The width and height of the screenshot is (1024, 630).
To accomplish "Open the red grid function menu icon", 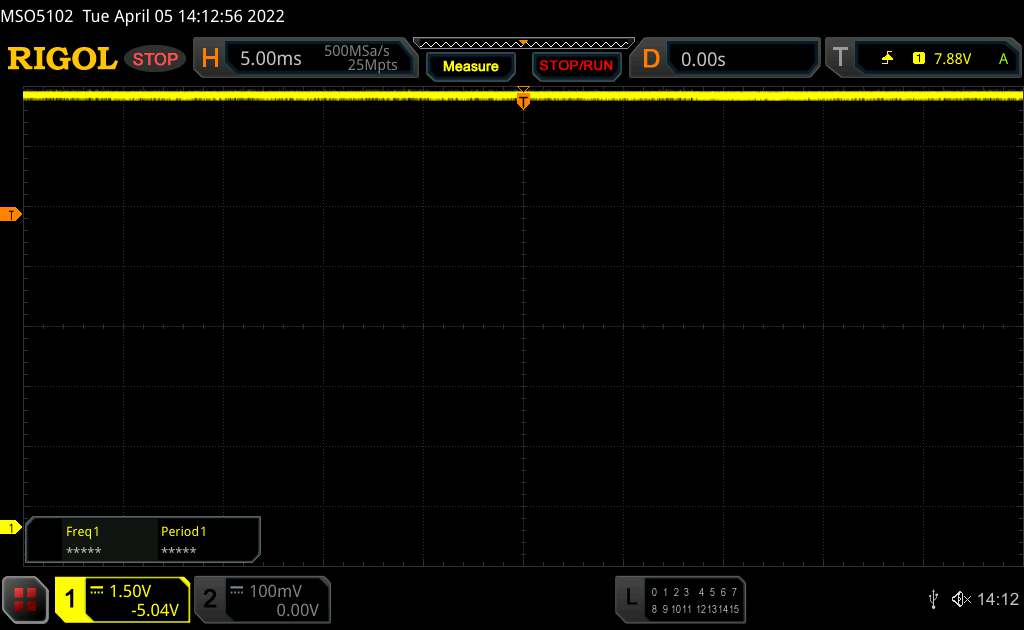I will (26, 598).
